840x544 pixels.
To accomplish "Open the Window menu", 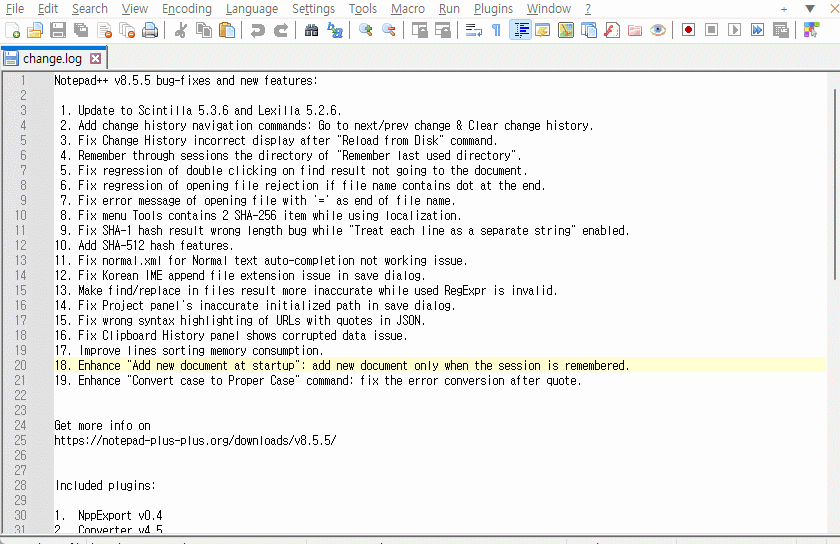I will pyautogui.click(x=549, y=9).
